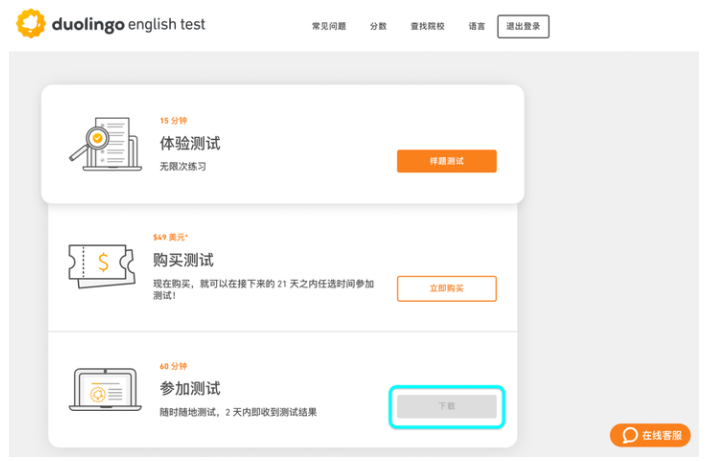Click the 15 分钟 duration label

click(x=173, y=120)
